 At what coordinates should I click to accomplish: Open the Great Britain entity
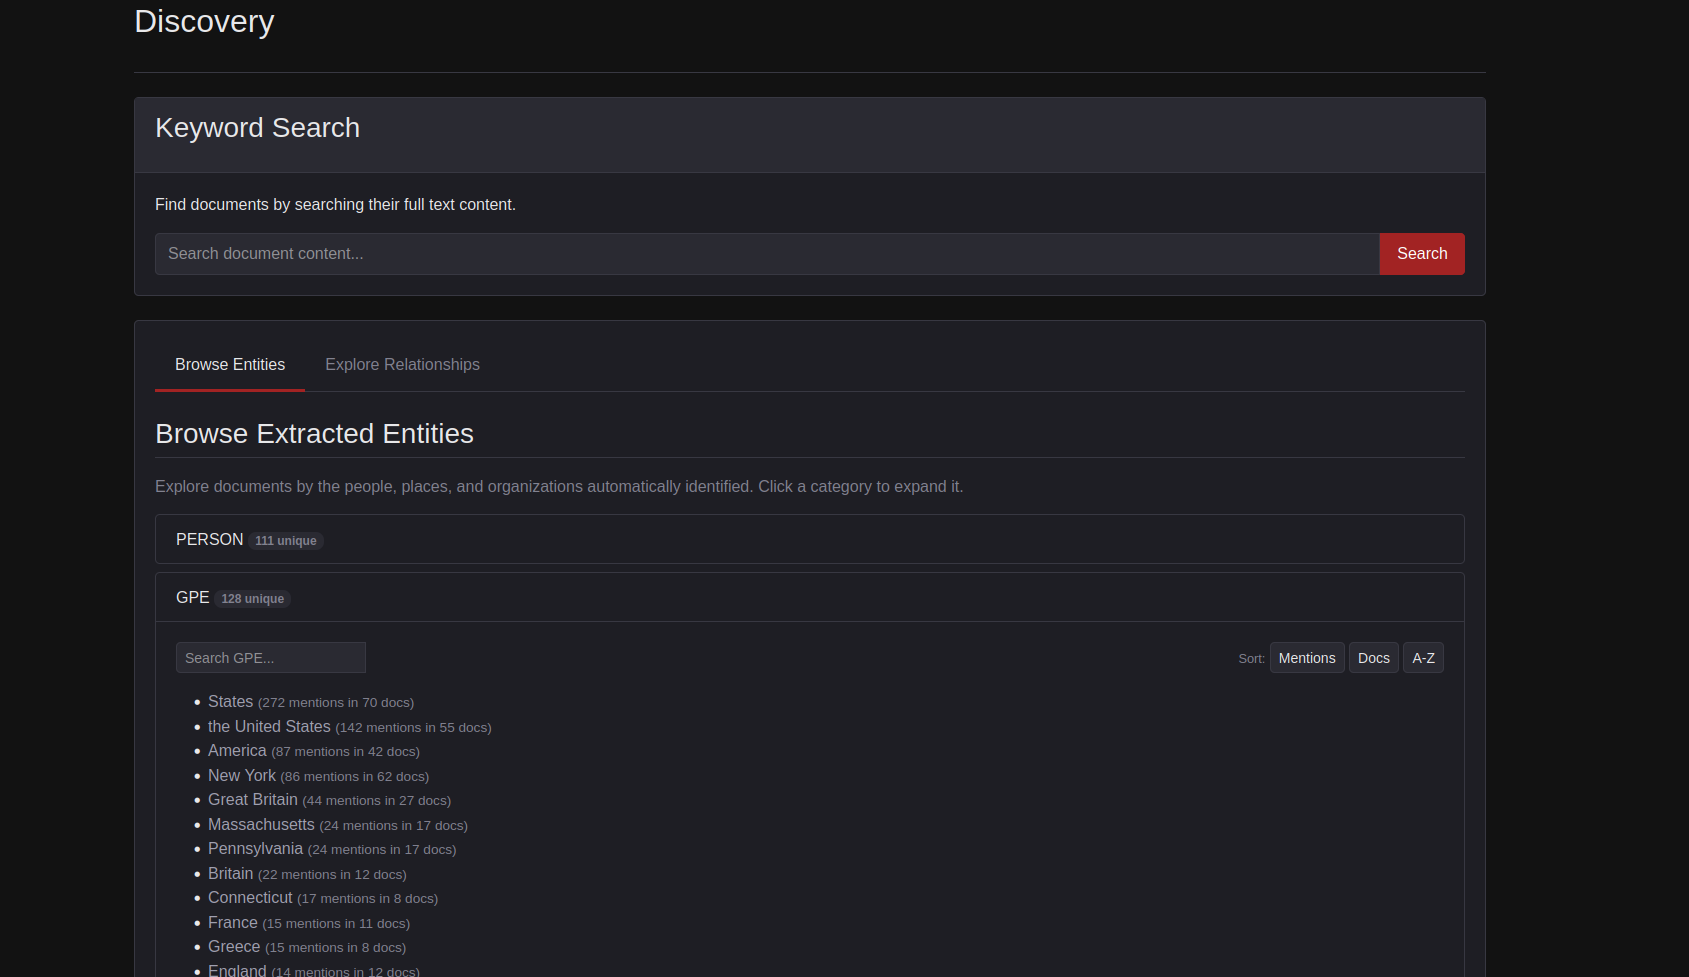[x=253, y=800]
